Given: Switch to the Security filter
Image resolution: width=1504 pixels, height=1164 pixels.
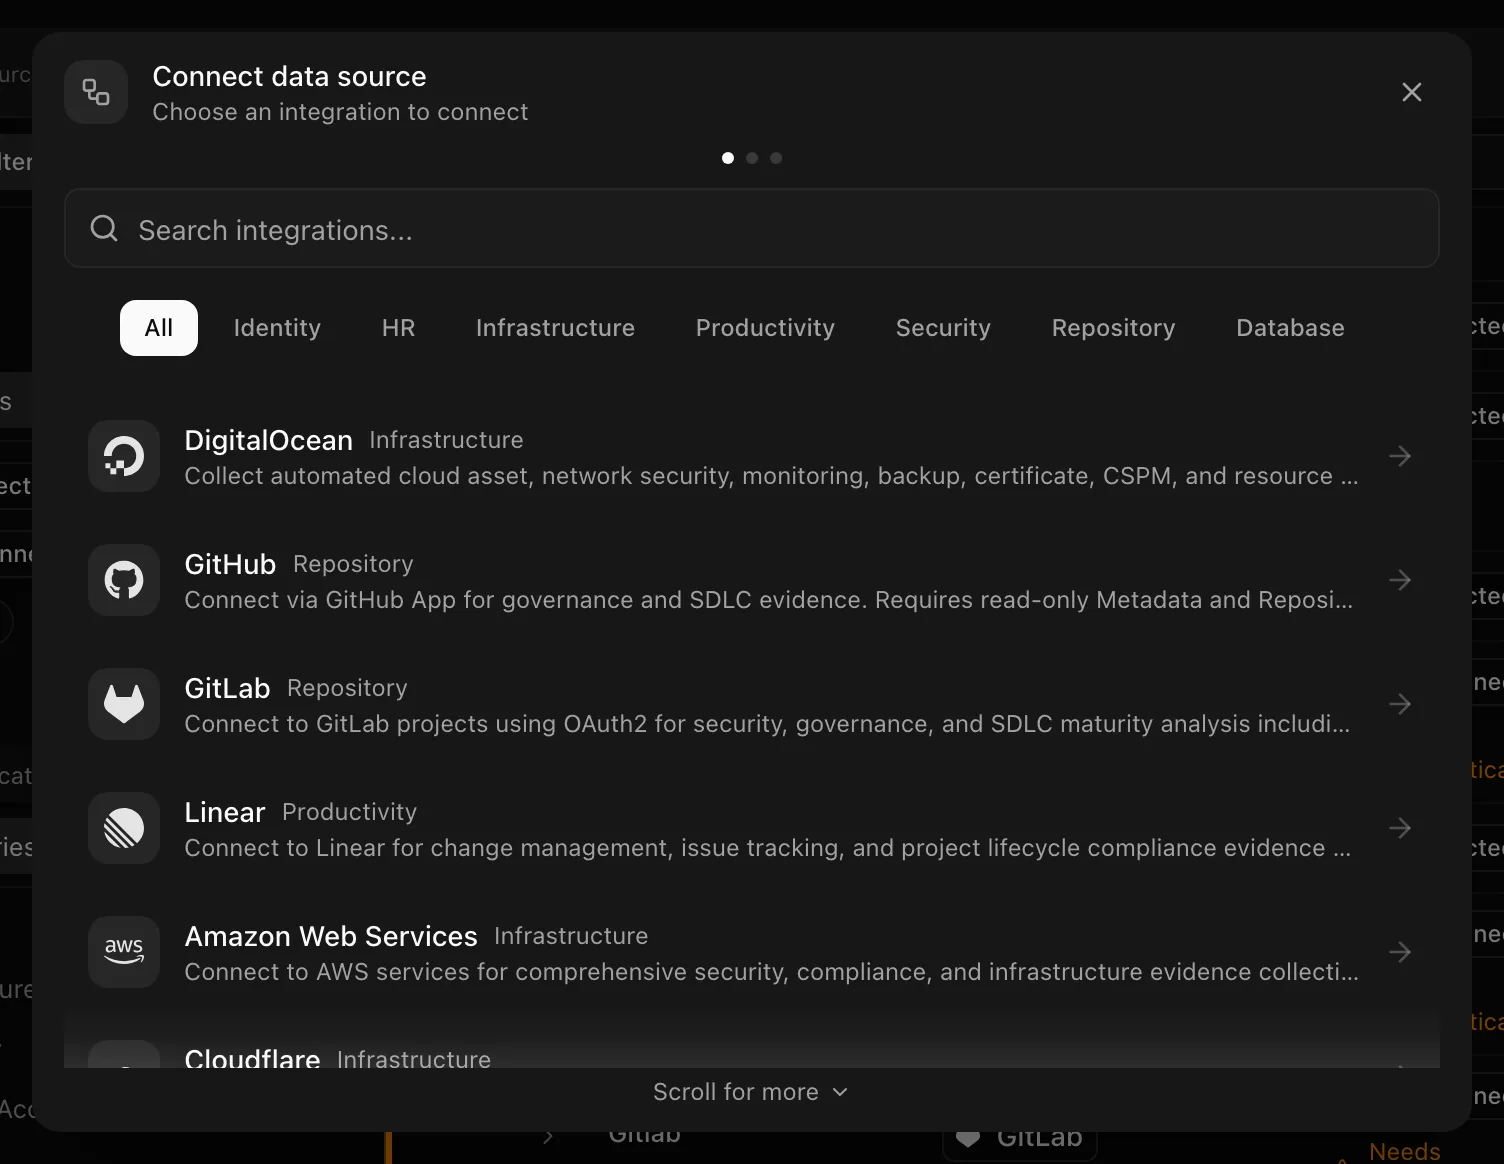Looking at the screenshot, I should 943,328.
